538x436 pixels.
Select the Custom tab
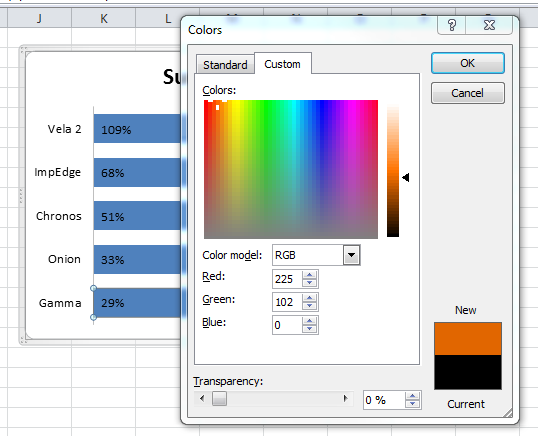click(x=282, y=64)
